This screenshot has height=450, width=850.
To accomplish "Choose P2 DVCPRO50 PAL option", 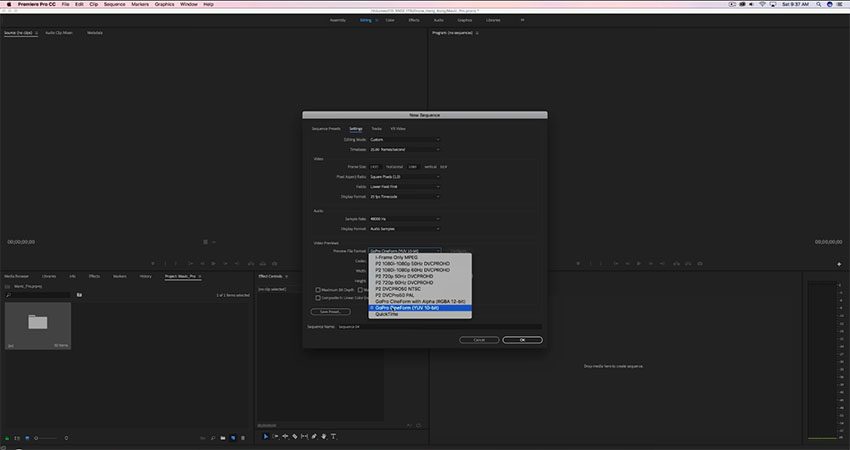I will coord(420,295).
